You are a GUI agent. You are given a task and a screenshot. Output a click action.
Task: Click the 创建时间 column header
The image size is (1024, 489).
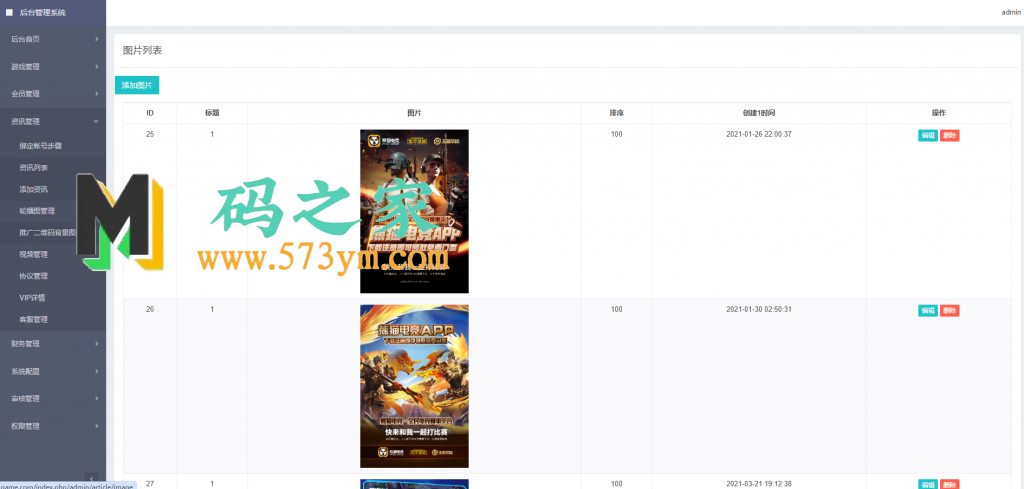759,113
